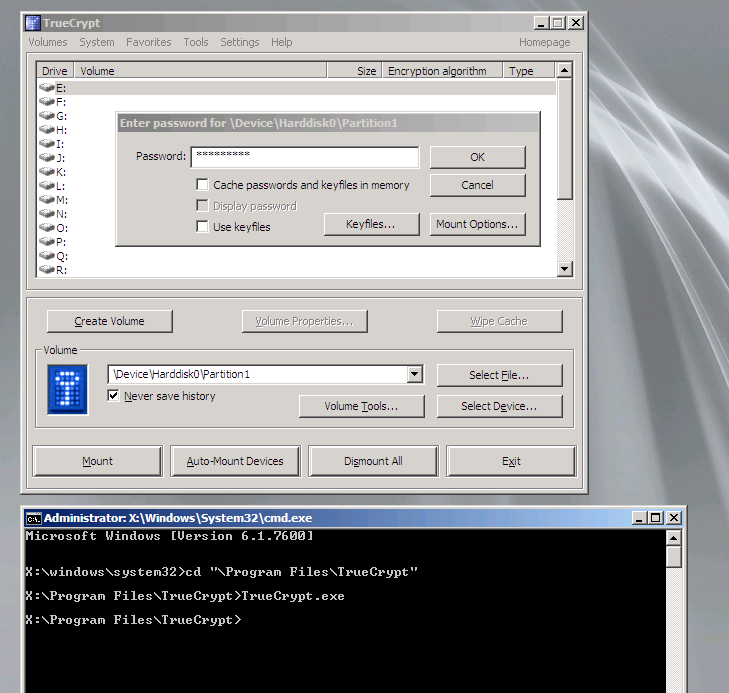This screenshot has width=729, height=693.
Task: Select drive O: icon in the list
Action: click(47, 228)
